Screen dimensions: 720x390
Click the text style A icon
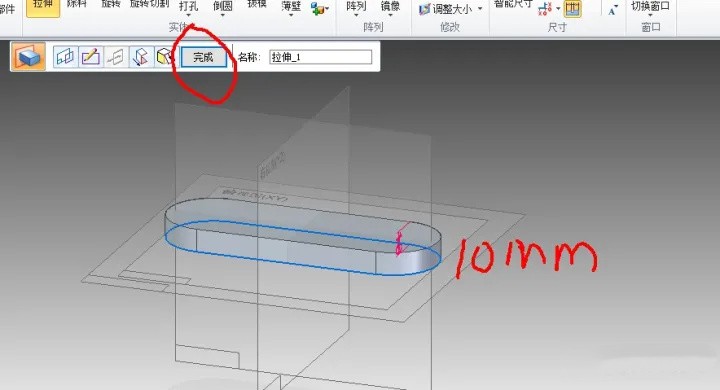[612, 10]
